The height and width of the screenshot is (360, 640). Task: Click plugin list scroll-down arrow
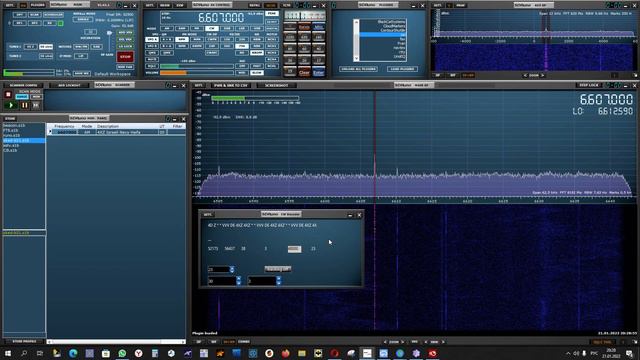click(x=356, y=58)
